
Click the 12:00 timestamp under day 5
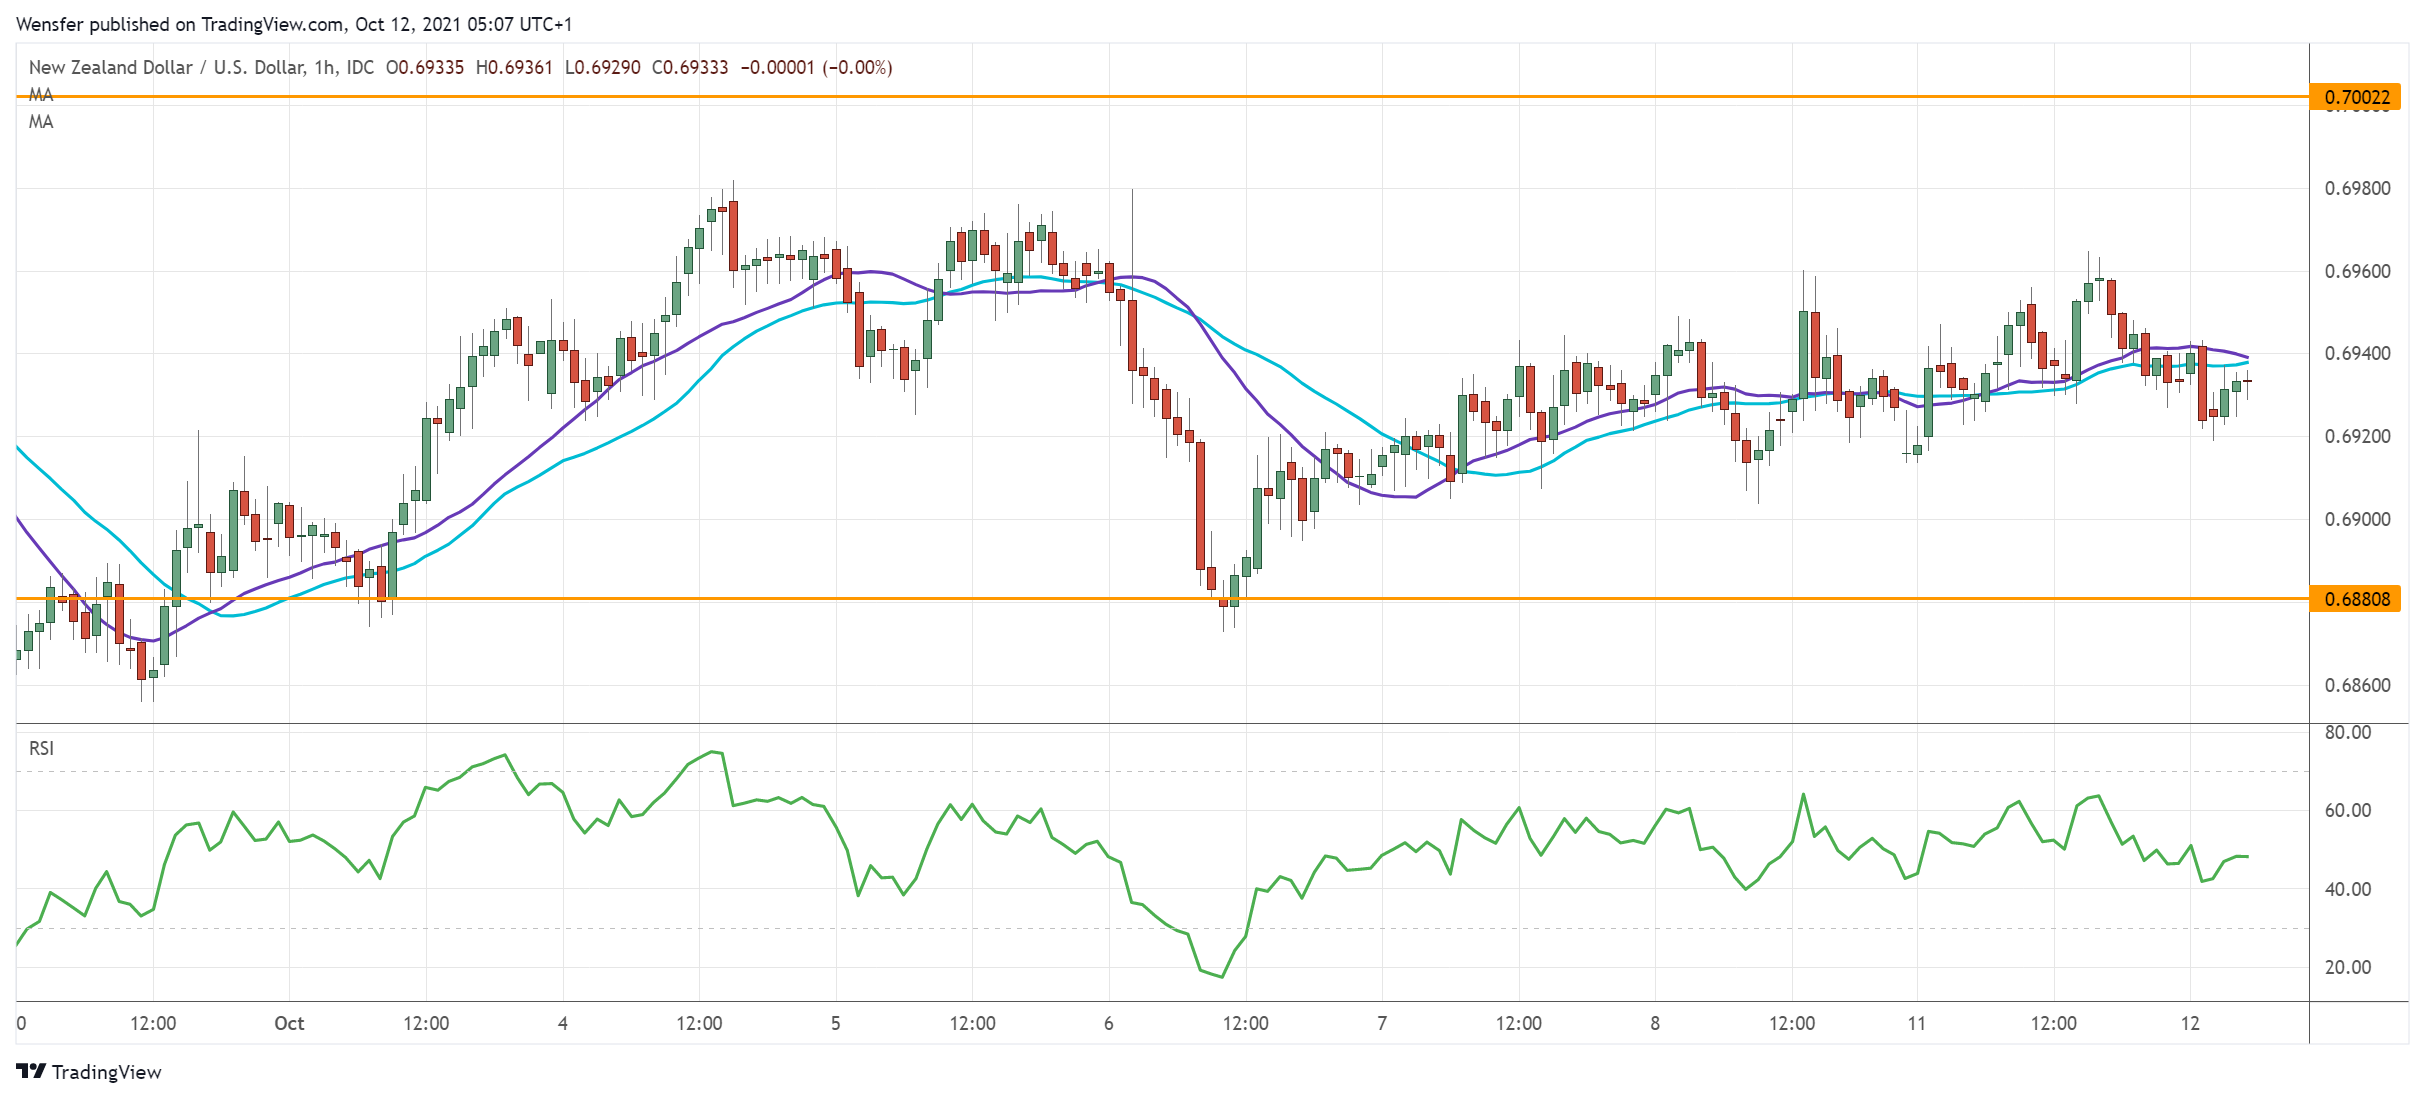point(975,1024)
